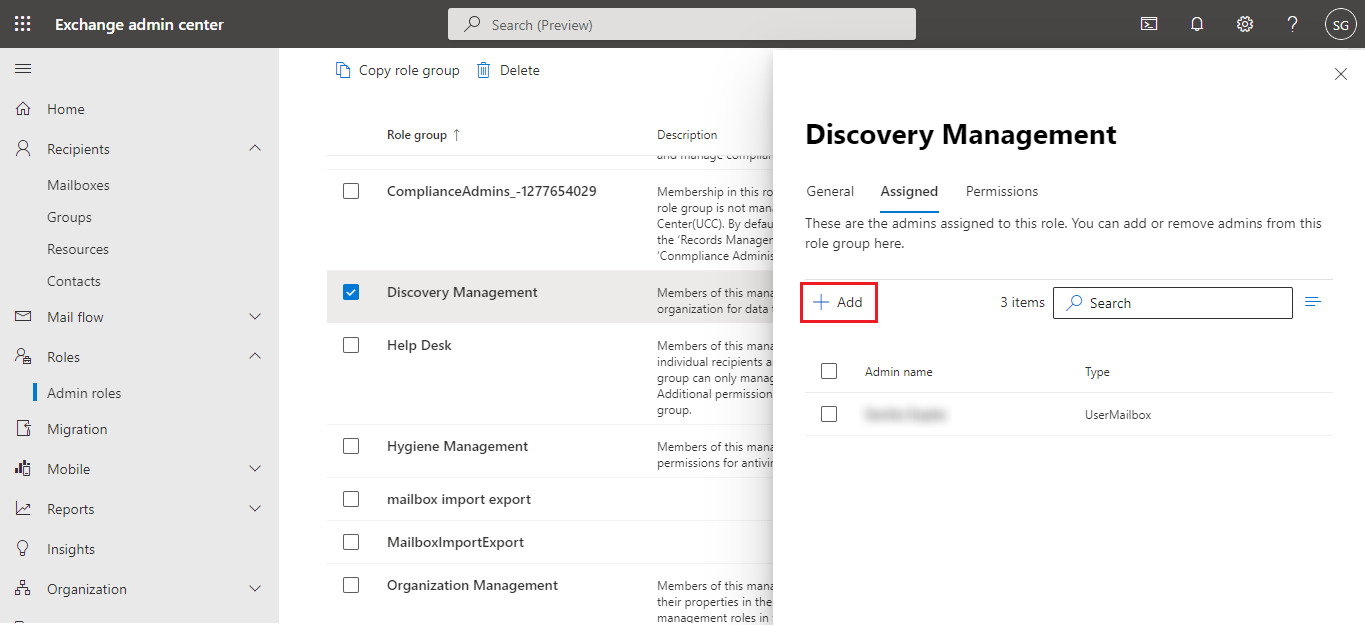
Task: Open the settings gear
Action: click(x=1245, y=24)
